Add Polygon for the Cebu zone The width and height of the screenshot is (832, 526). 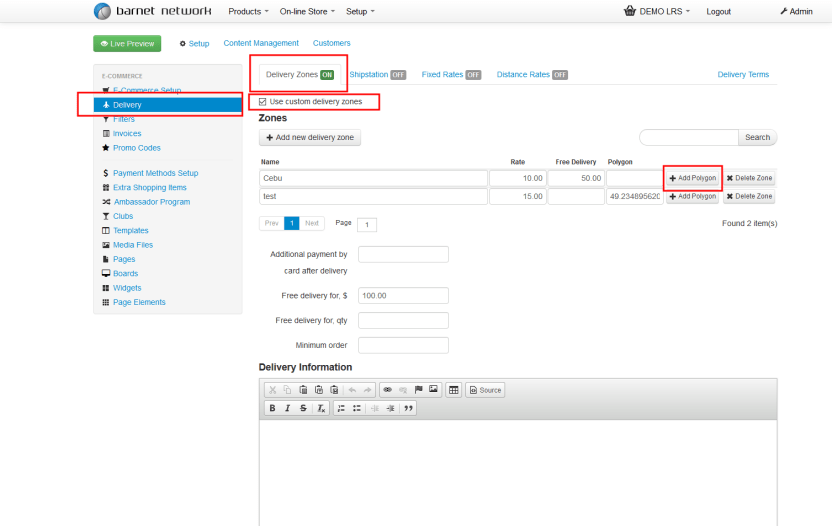[692, 178]
